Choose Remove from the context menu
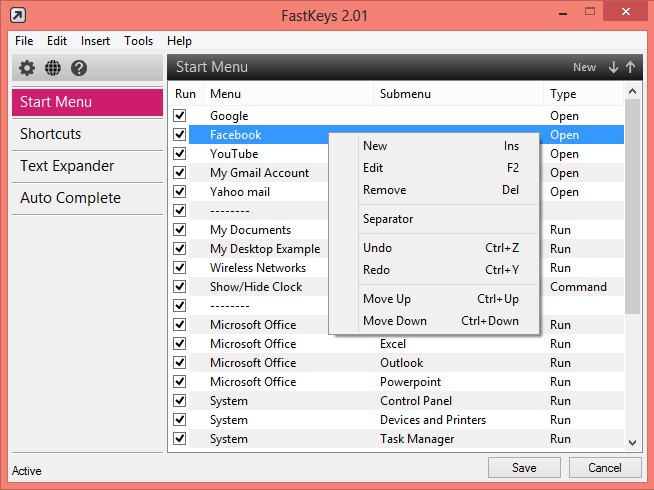The image size is (654, 490). click(384, 190)
